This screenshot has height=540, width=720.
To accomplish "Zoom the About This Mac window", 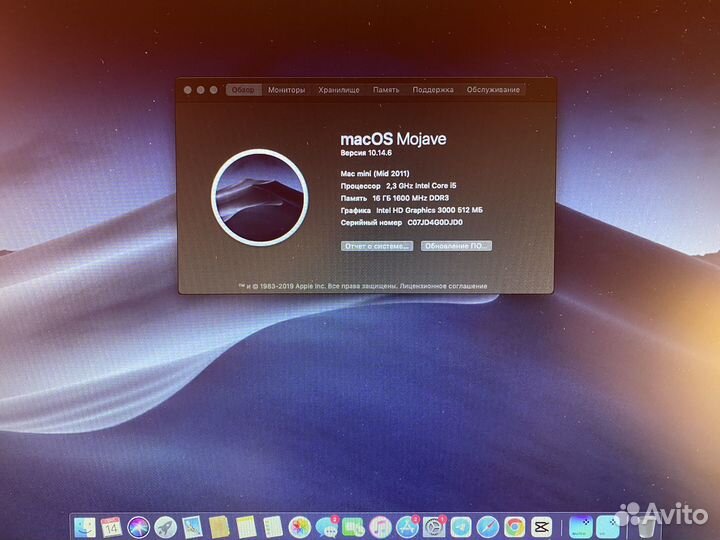I will [x=214, y=90].
